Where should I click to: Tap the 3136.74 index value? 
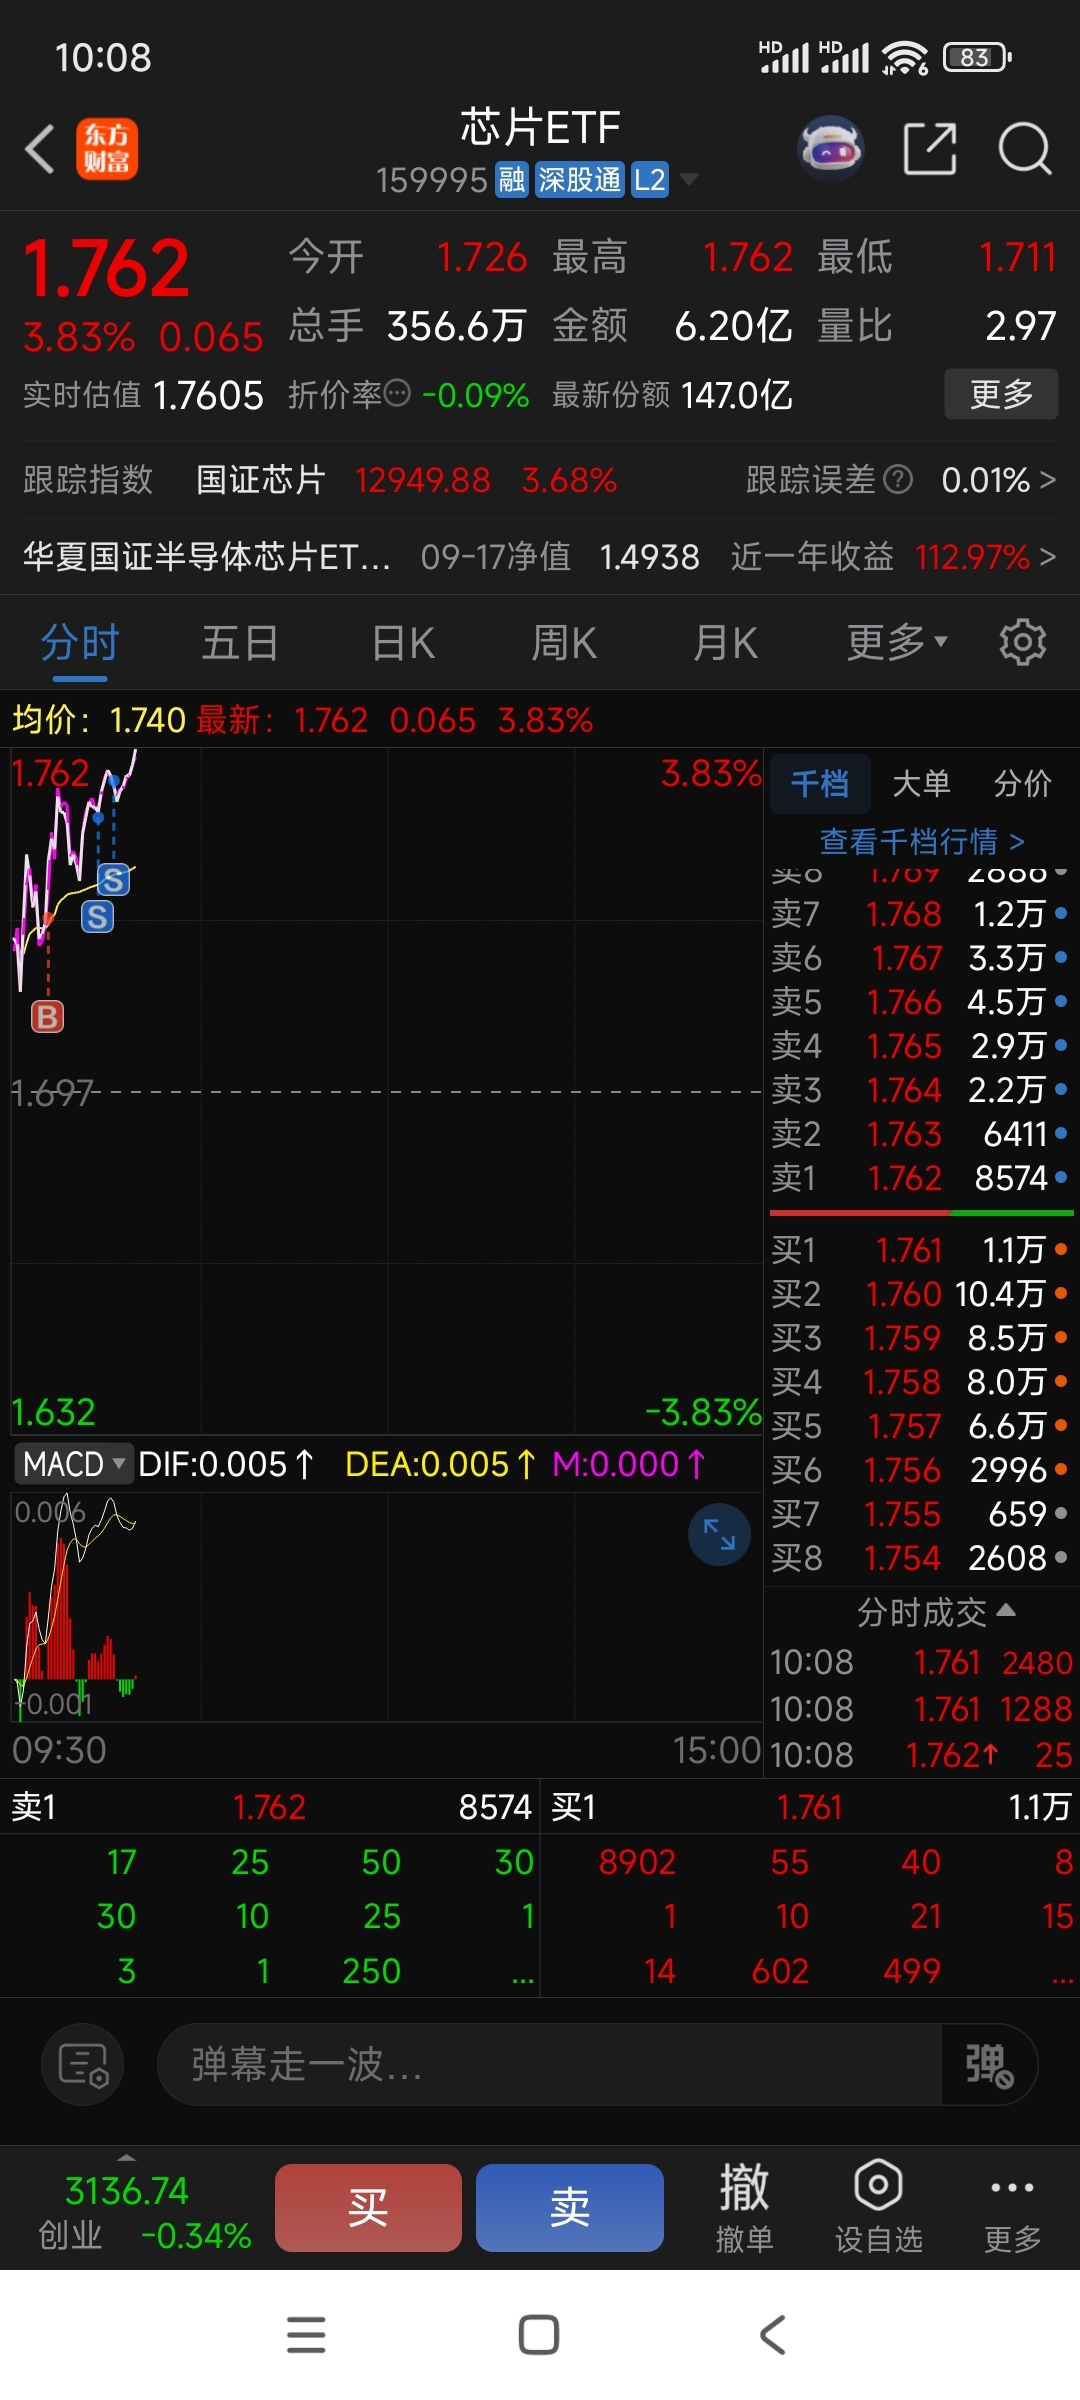pos(127,2191)
